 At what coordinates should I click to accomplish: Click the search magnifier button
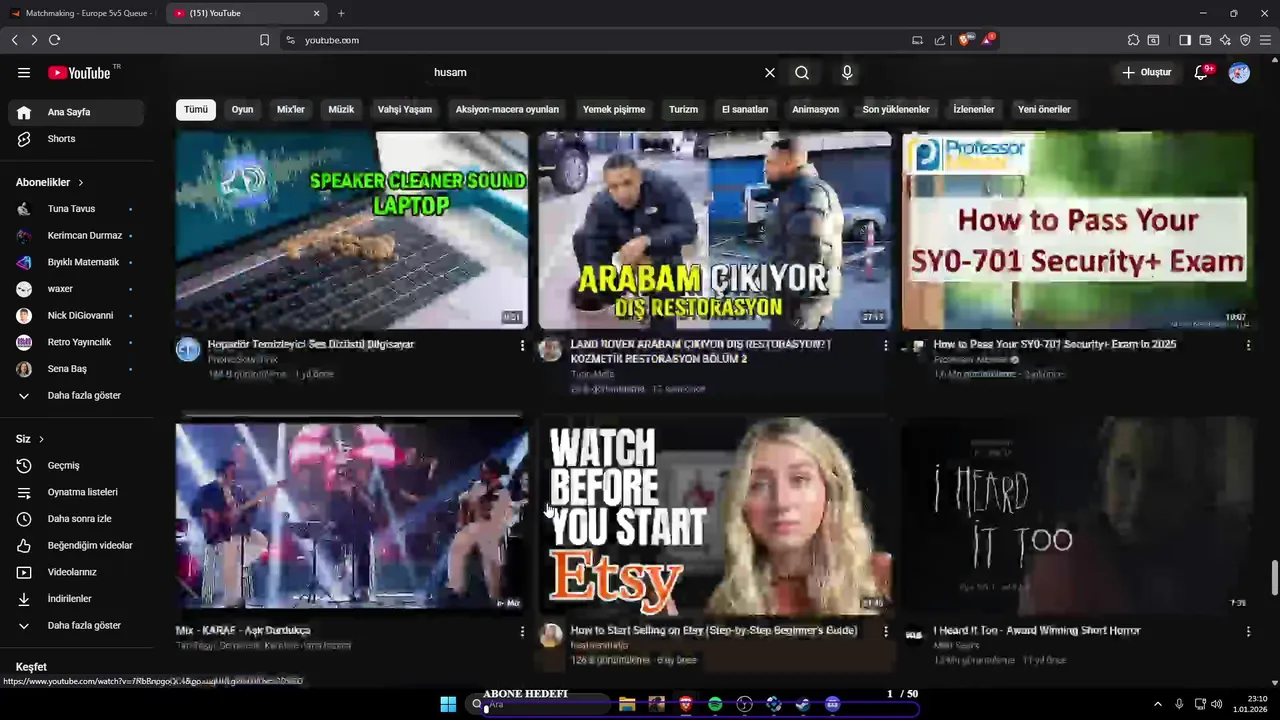coord(802,72)
